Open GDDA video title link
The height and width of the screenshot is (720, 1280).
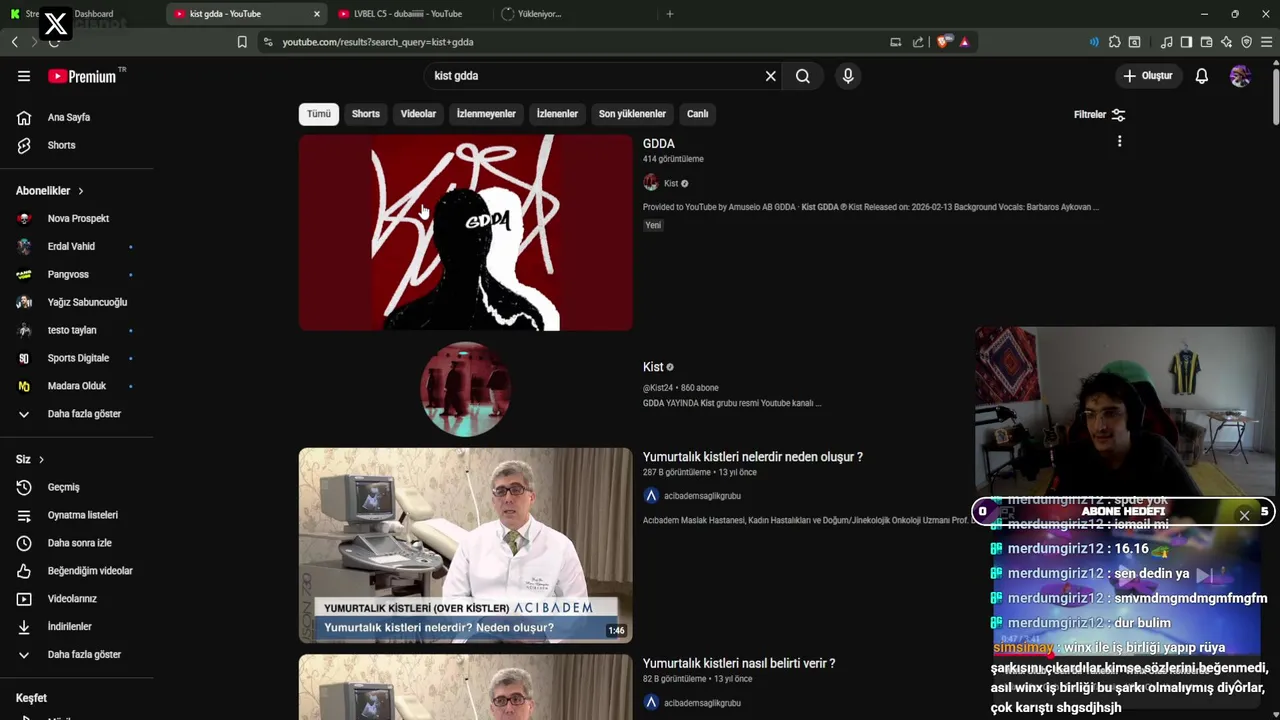(659, 144)
